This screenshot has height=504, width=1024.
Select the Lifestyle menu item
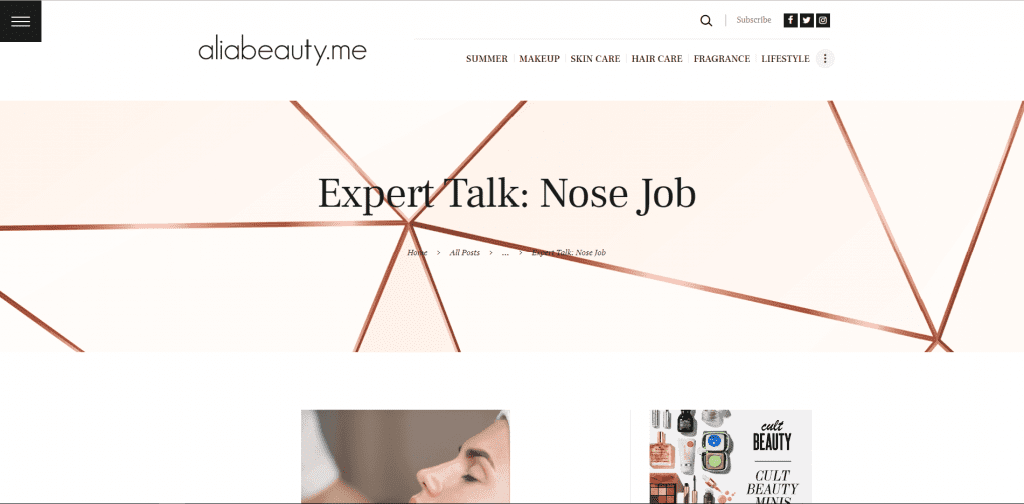pos(786,59)
